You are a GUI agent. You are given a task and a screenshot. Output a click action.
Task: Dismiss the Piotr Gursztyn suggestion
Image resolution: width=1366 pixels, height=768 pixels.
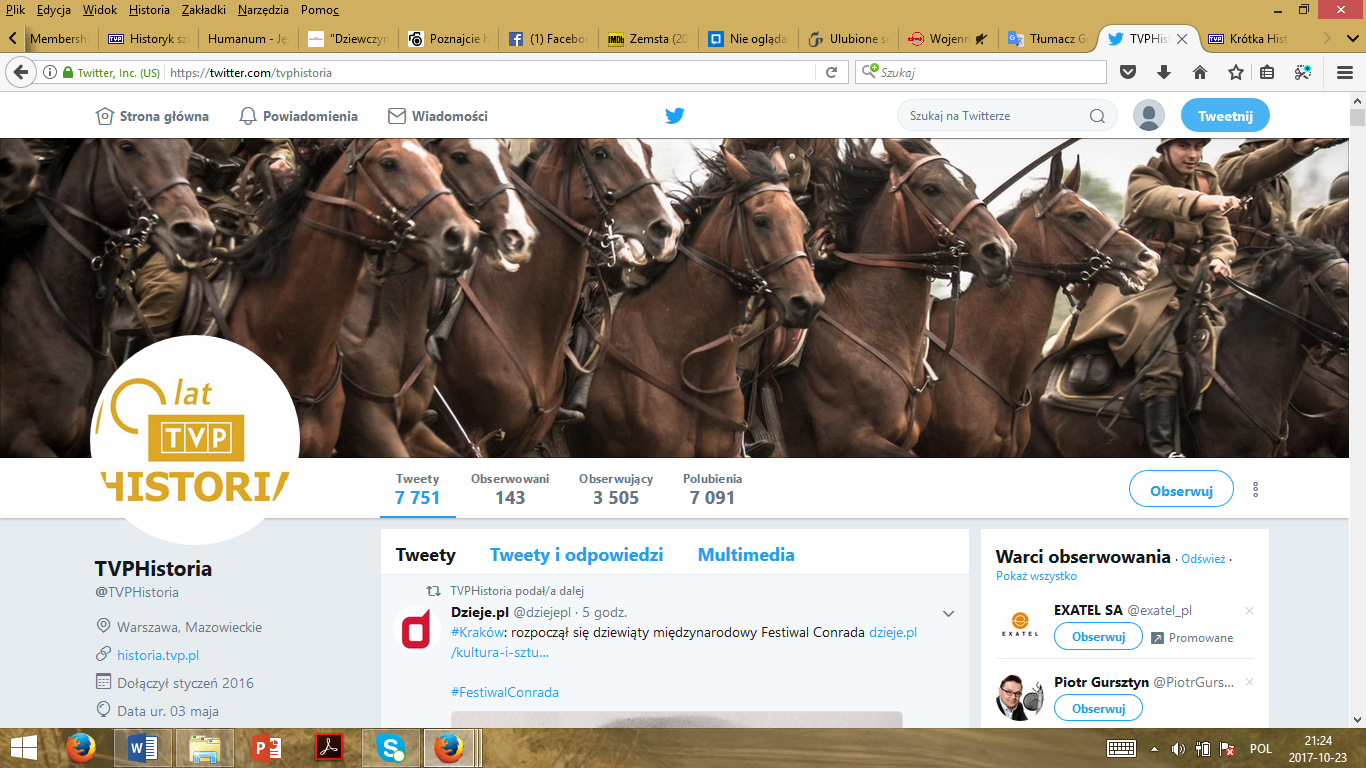click(1249, 682)
